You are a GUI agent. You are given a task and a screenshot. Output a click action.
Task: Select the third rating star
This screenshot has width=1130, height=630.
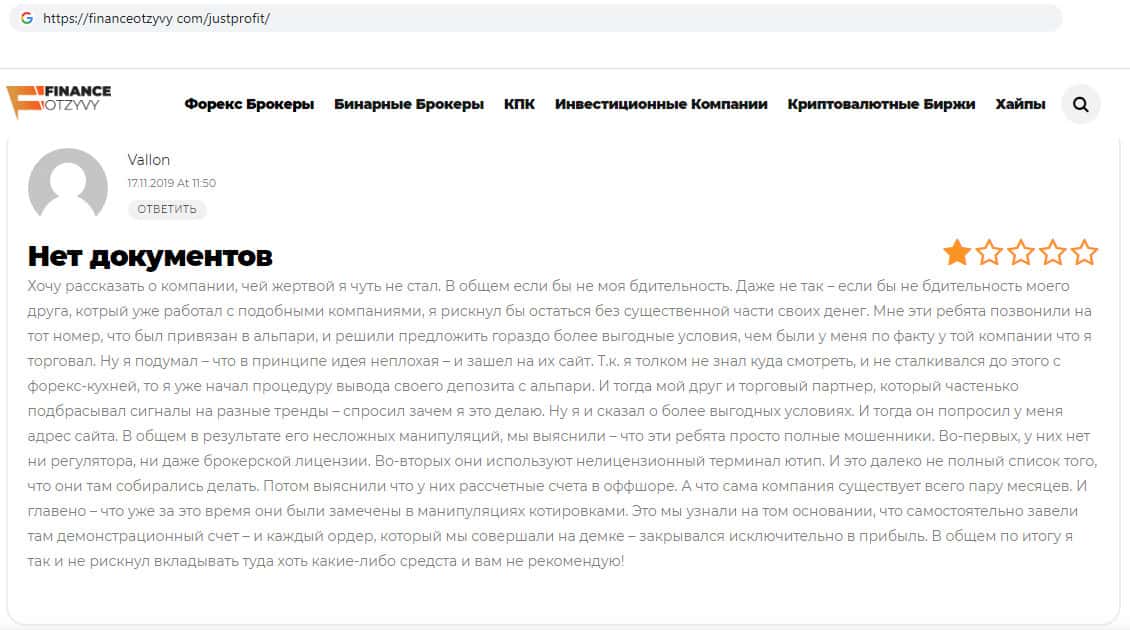1020,252
